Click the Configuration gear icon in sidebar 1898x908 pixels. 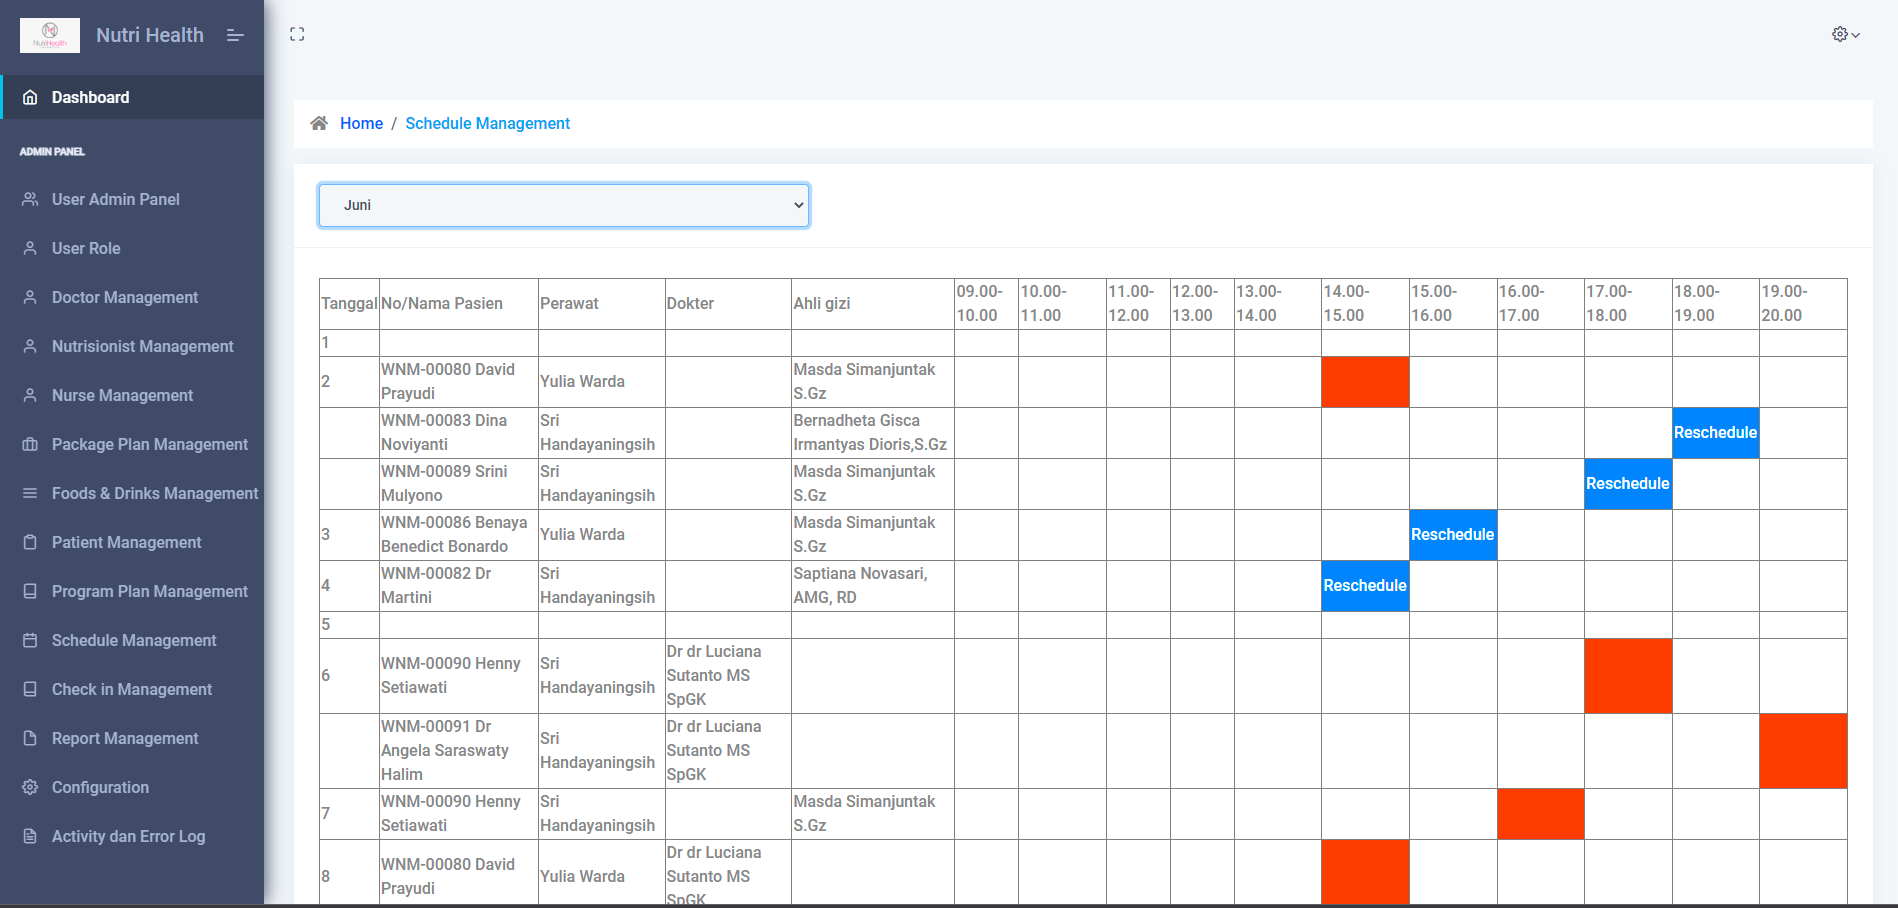(x=30, y=787)
